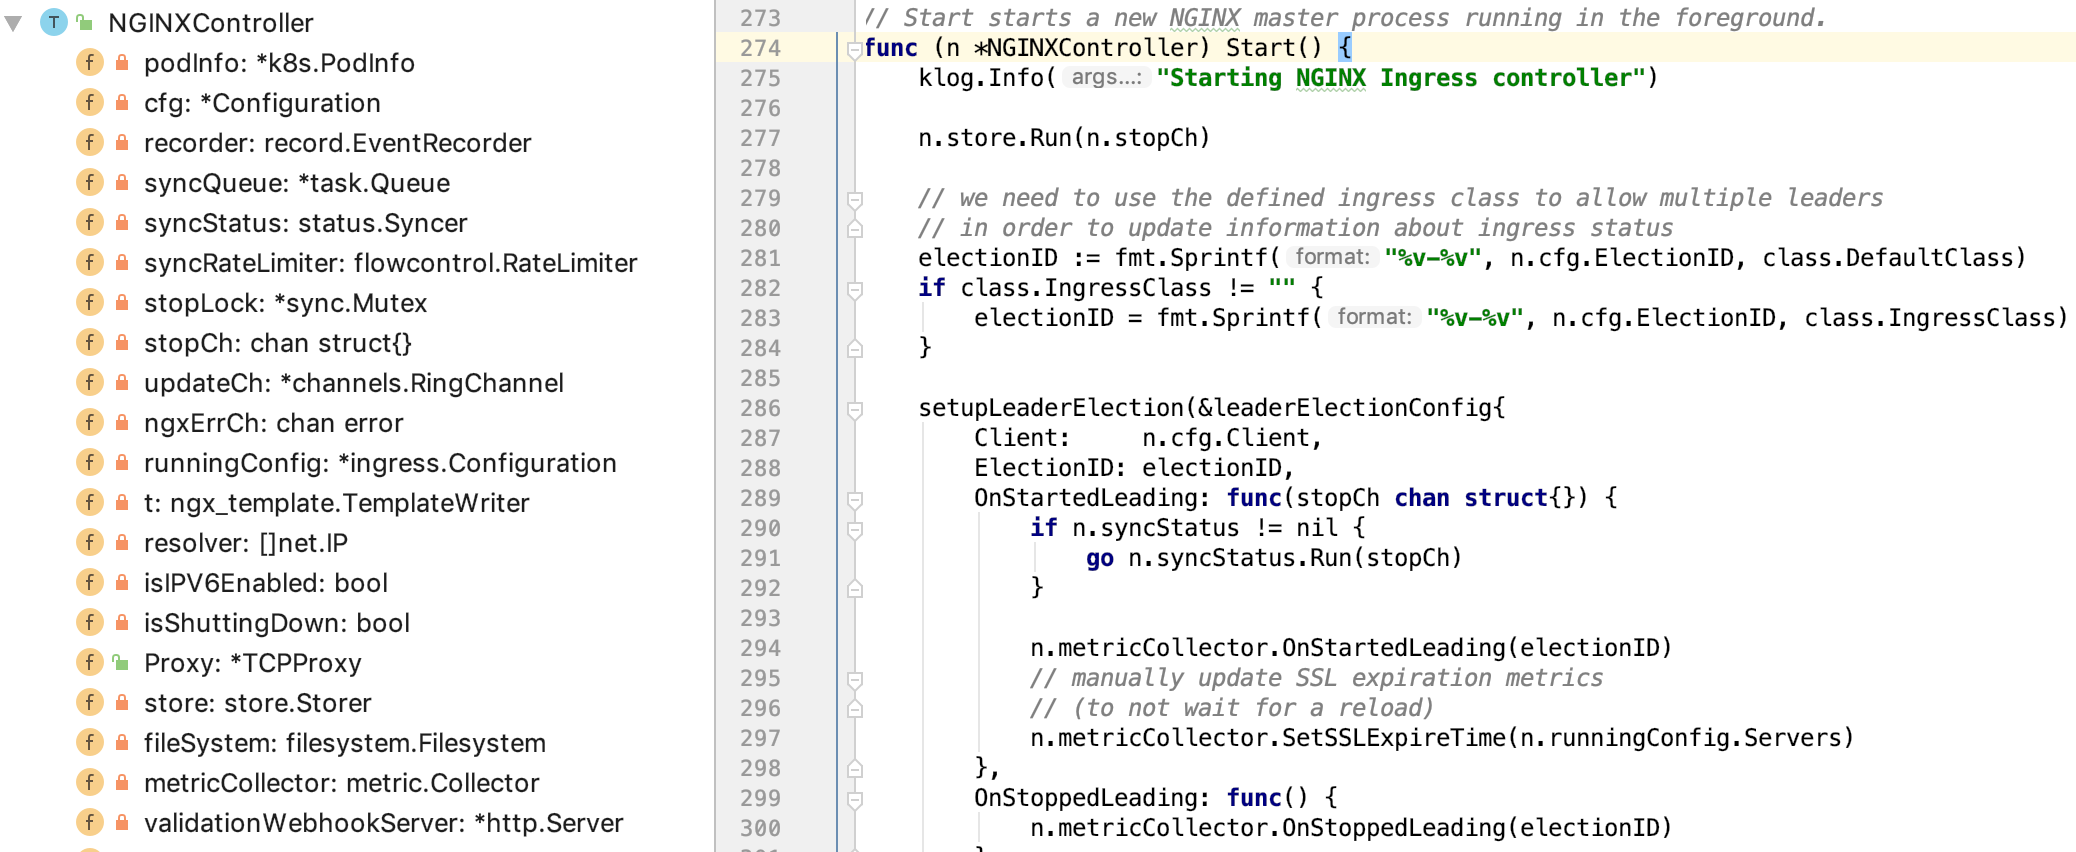Click the field icon beside ngxErrCh
The width and height of the screenshot is (2076, 852).
coord(90,423)
